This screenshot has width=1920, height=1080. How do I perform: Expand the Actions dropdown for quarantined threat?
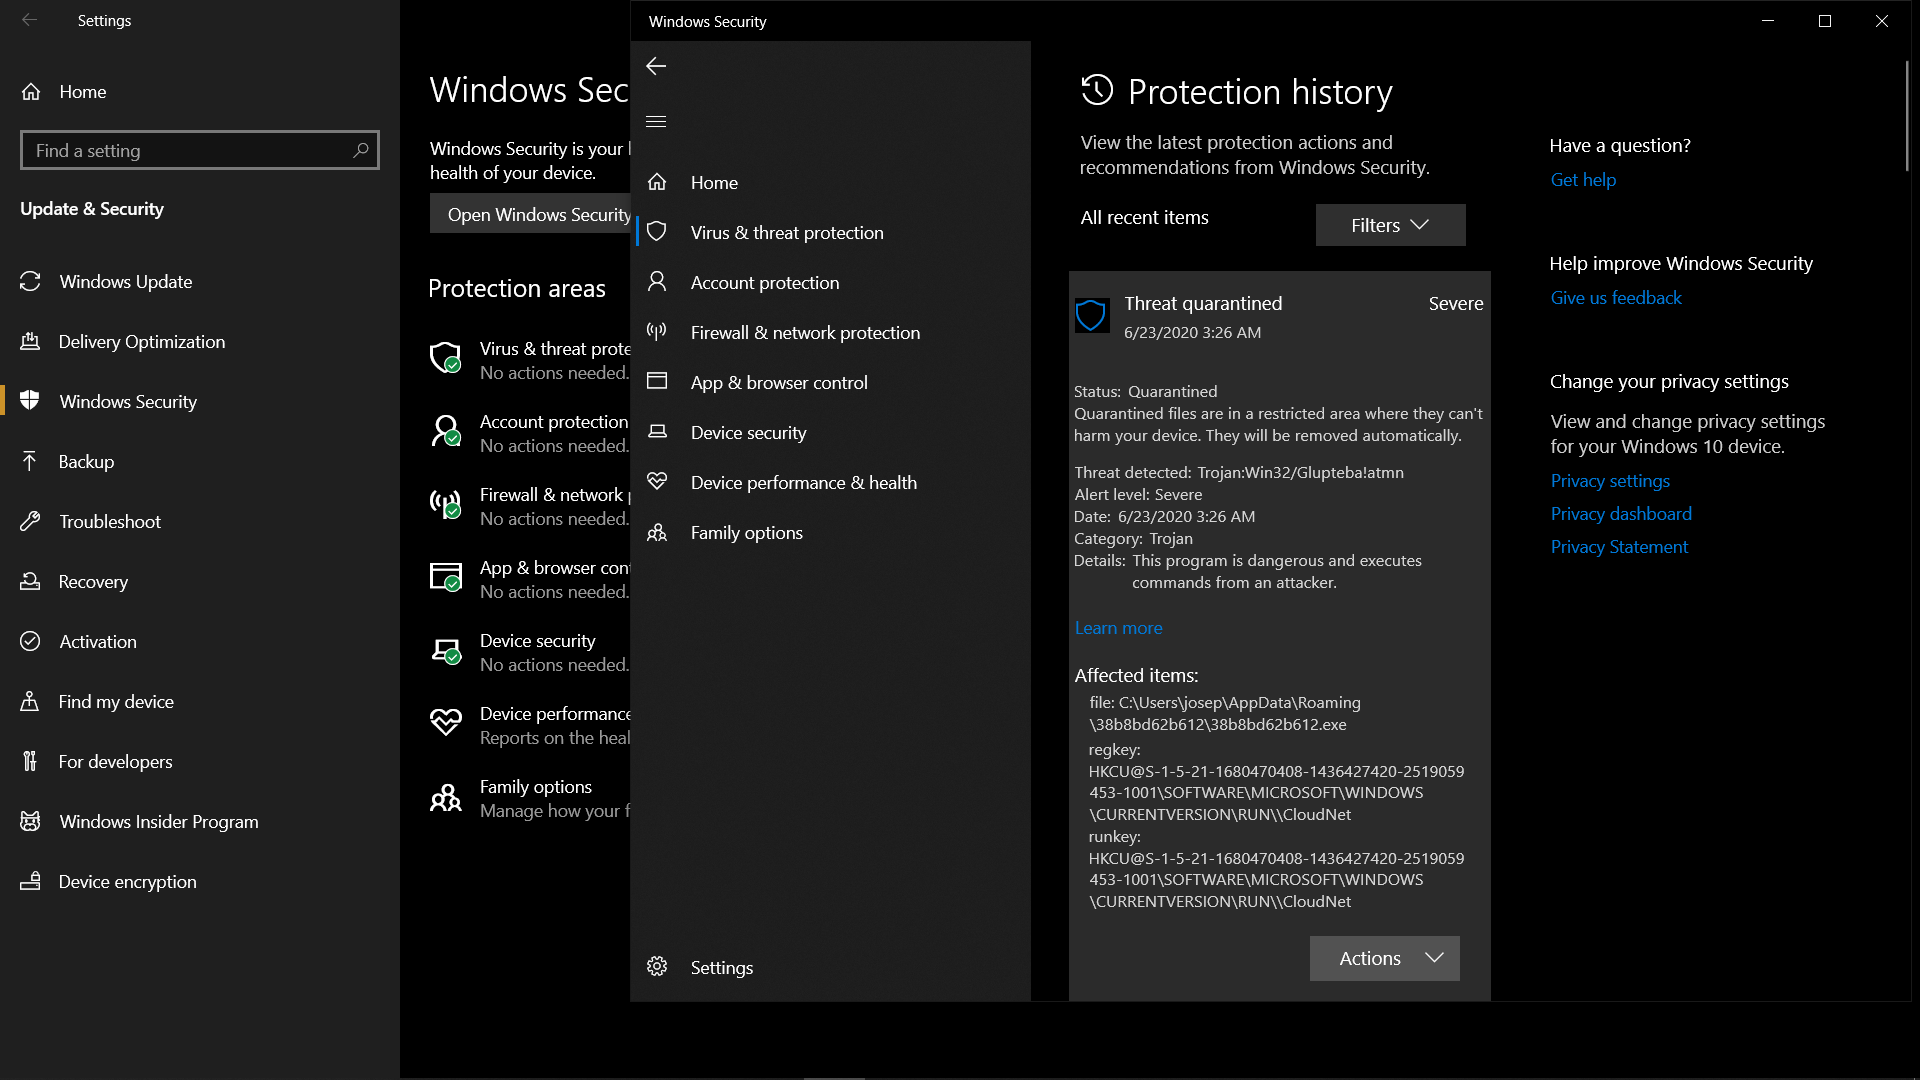1384,958
